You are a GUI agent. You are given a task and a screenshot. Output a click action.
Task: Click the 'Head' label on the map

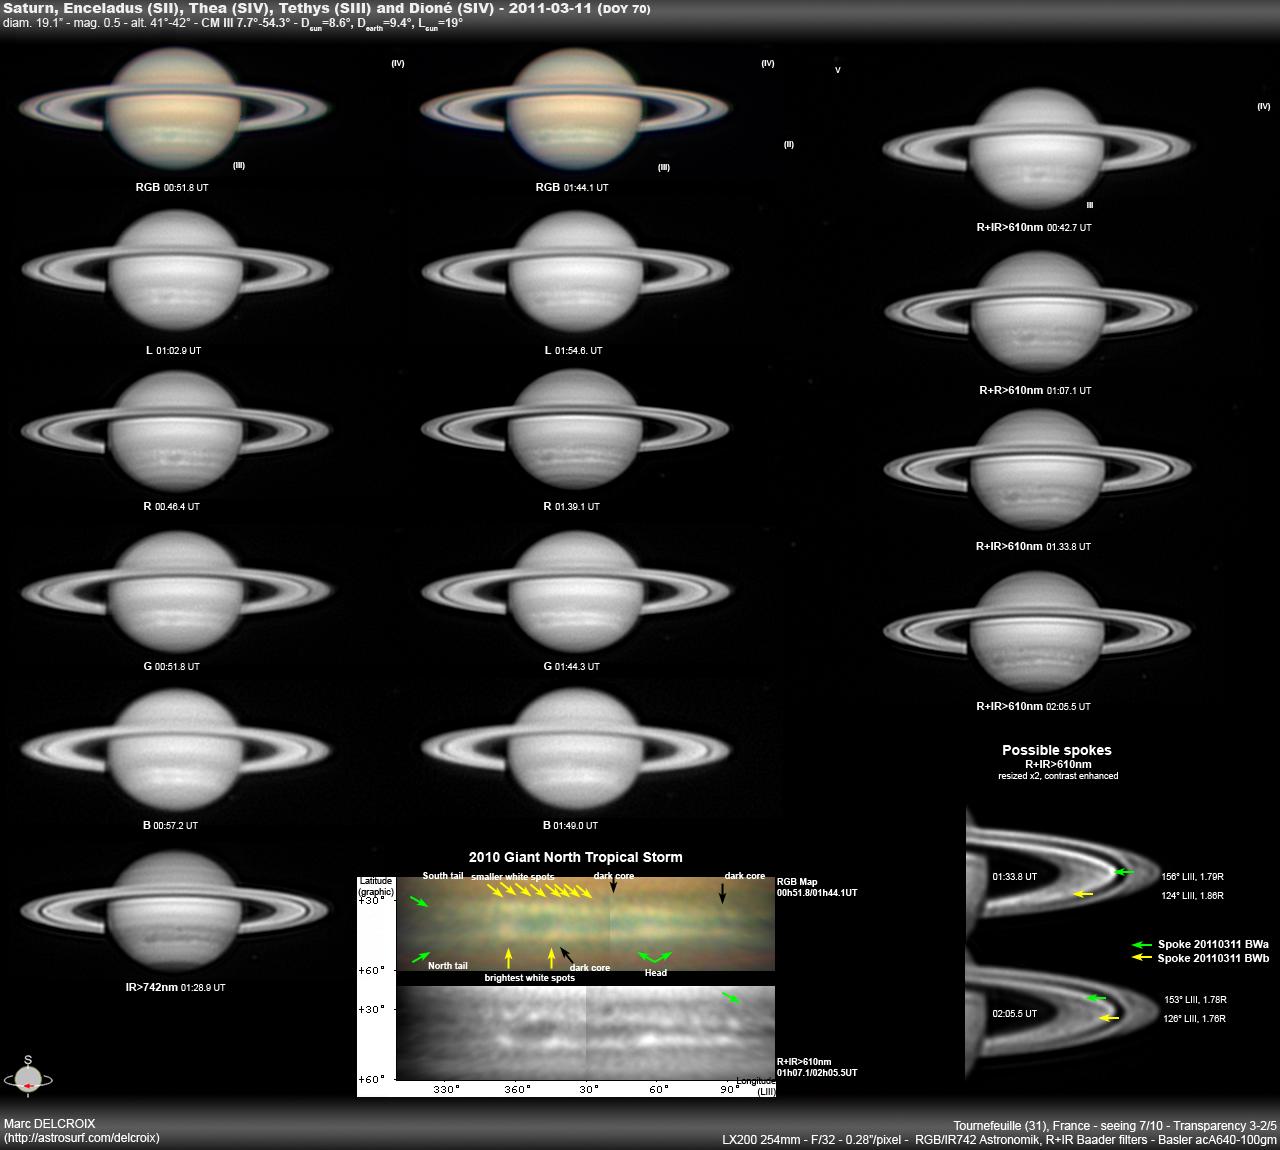tap(655, 972)
